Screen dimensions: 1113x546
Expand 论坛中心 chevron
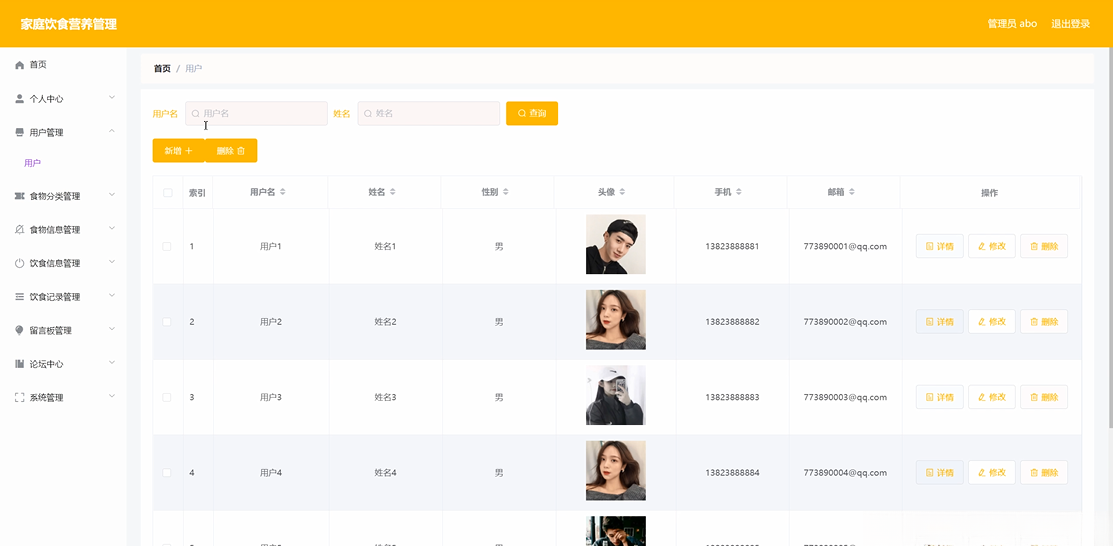click(112, 362)
